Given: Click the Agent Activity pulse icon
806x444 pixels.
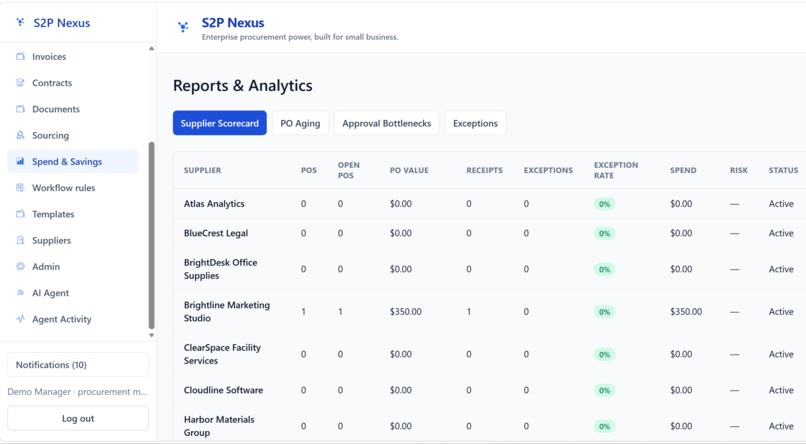Looking at the screenshot, I should click(x=20, y=319).
